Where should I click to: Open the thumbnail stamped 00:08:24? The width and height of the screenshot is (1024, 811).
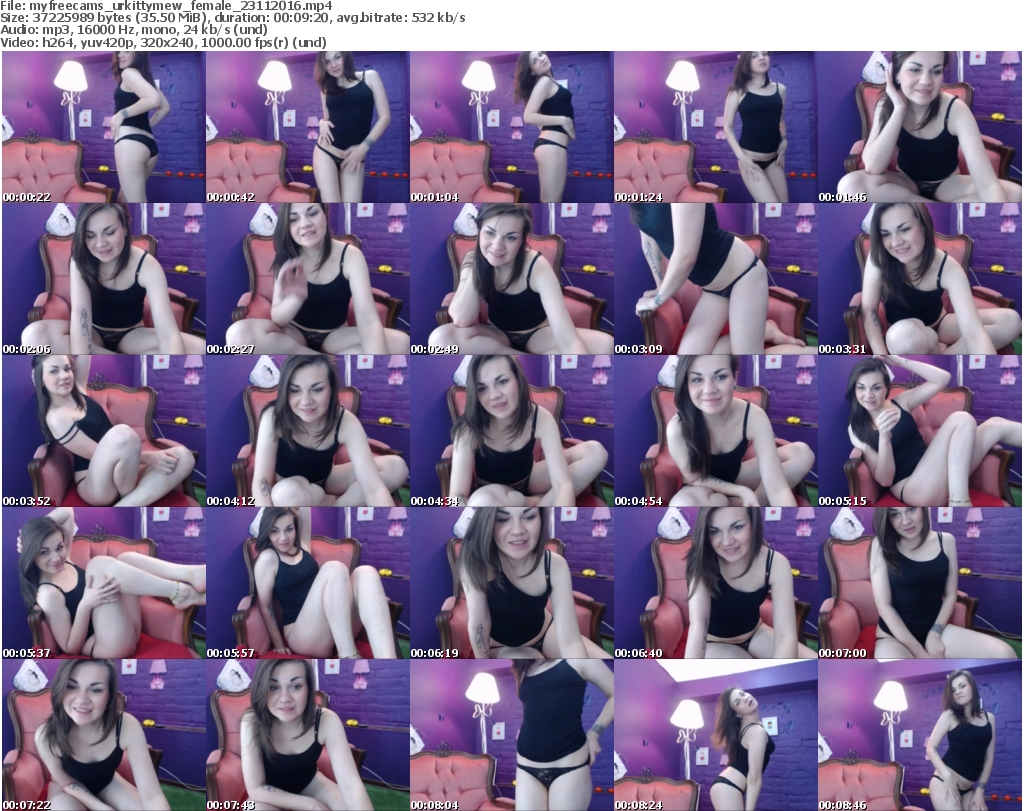pyautogui.click(x=715, y=735)
